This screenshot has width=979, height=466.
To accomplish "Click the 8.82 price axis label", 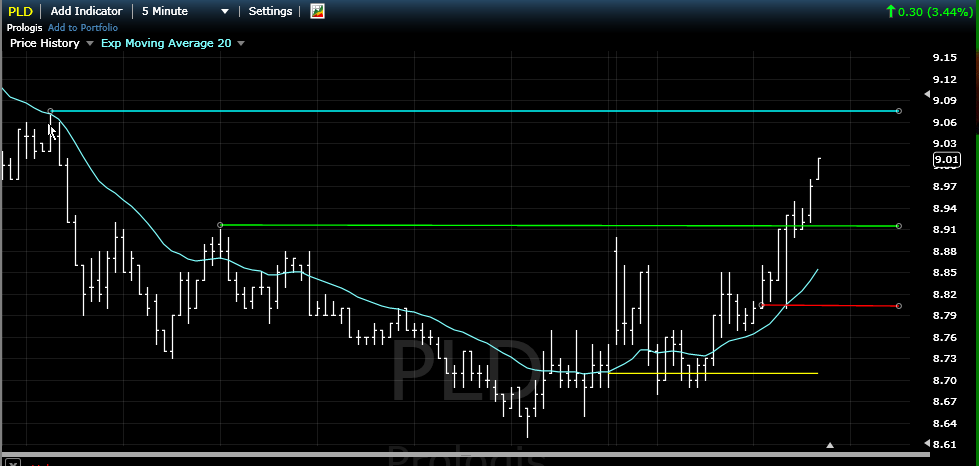I will click(x=945, y=294).
